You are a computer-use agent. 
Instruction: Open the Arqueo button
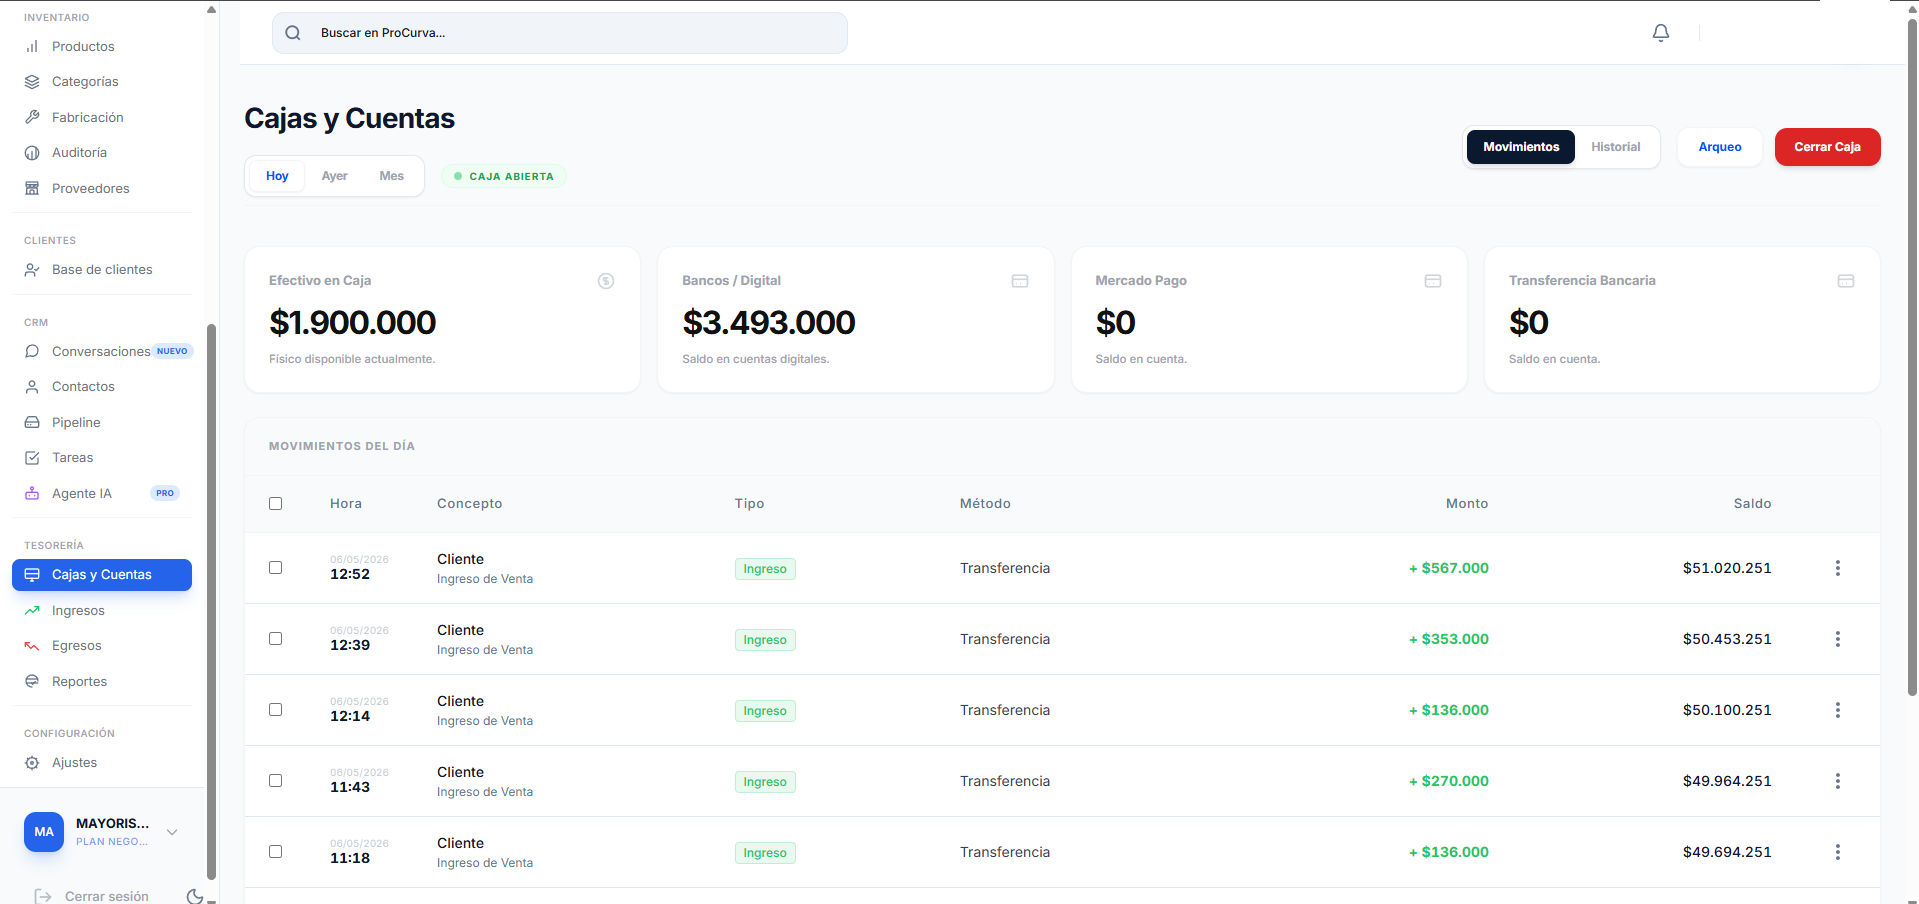point(1719,147)
